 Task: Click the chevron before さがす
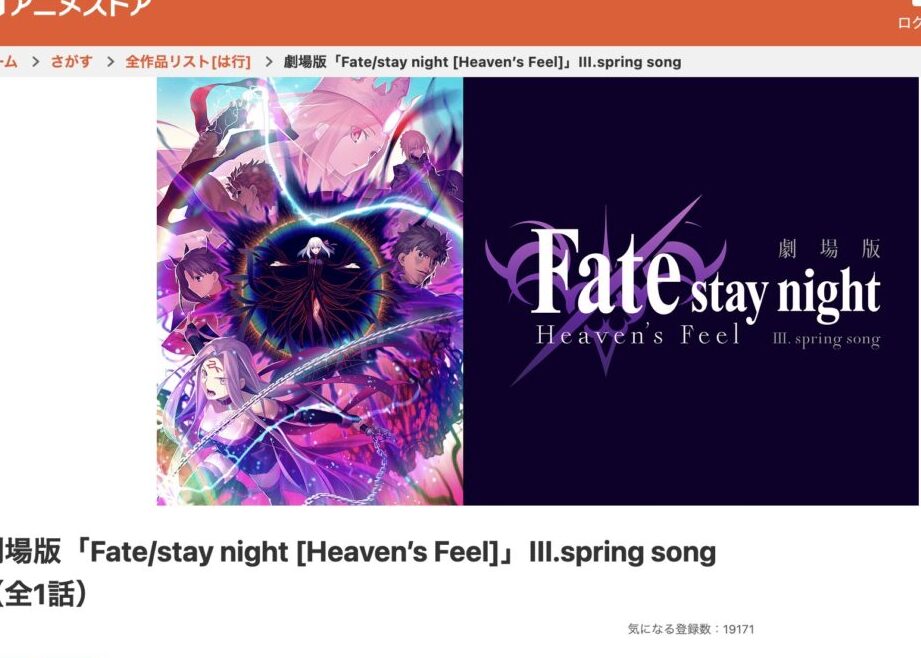[x=35, y=62]
